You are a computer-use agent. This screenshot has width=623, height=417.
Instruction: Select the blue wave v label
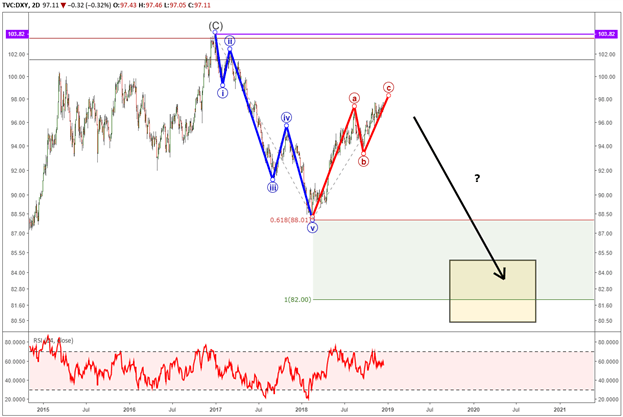click(x=313, y=228)
